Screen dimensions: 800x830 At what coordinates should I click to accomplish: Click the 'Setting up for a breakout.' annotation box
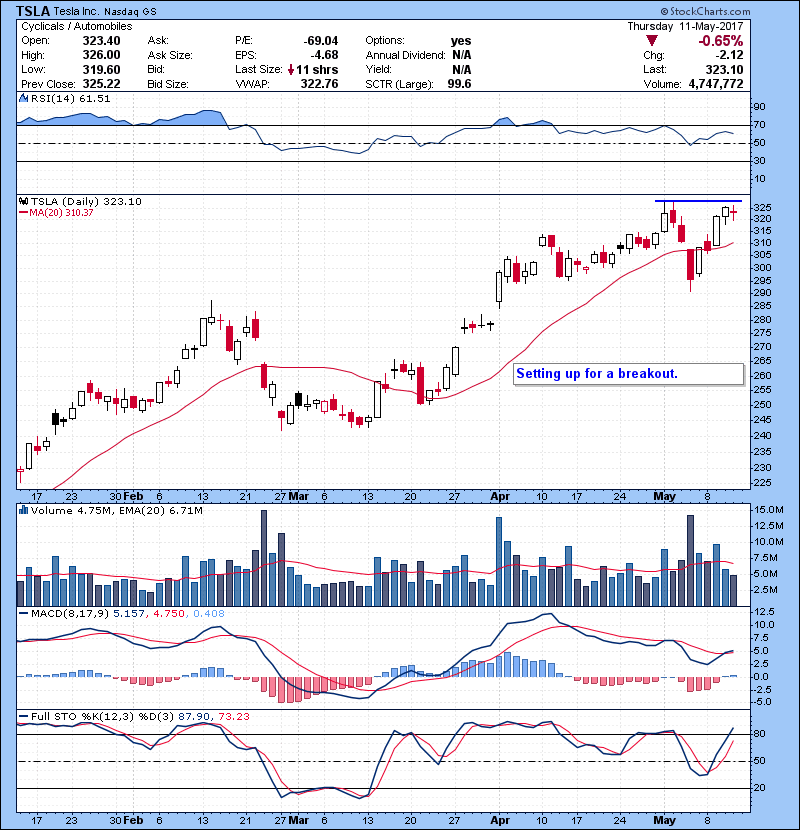[628, 374]
